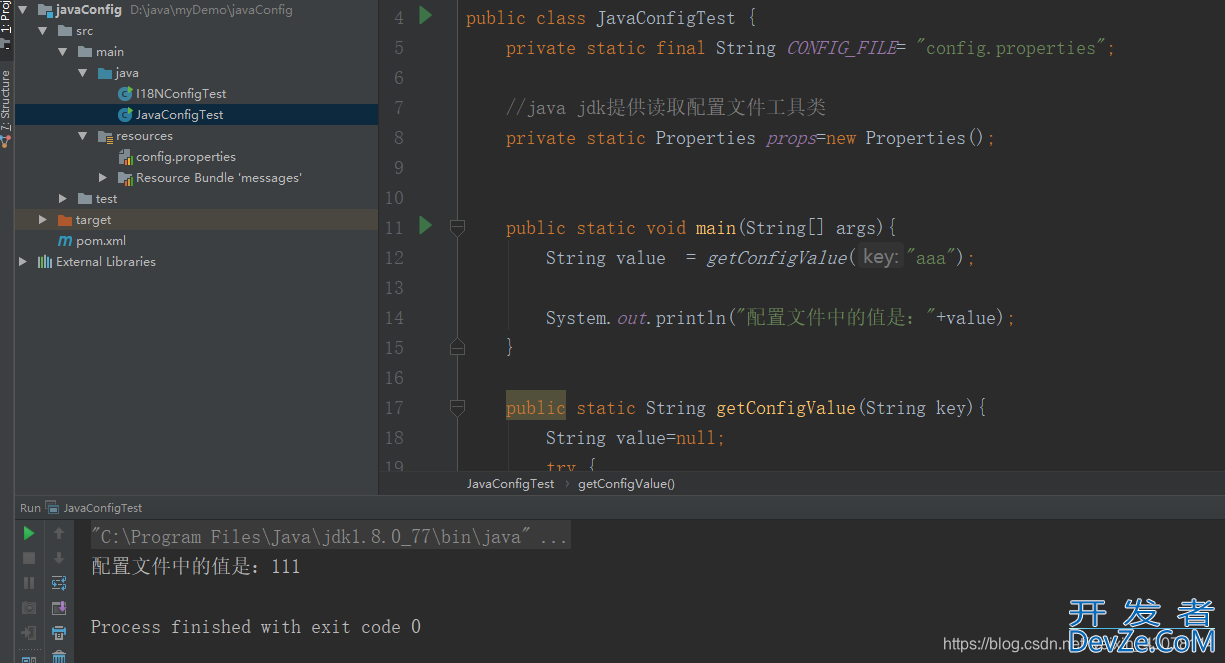Select External Libraries row
The width and height of the screenshot is (1225, 663).
click(x=196, y=262)
